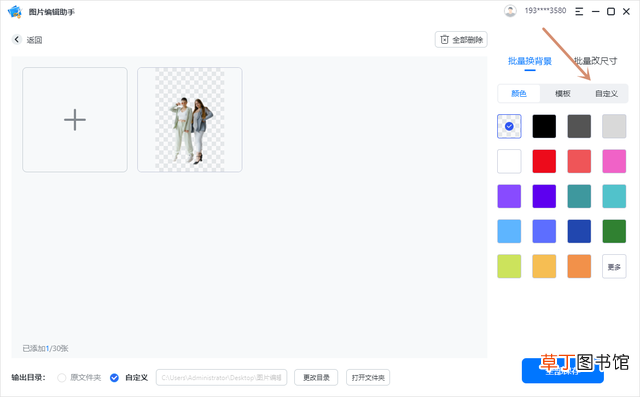The width and height of the screenshot is (640, 397).
Task: Choose the periwinkle blue color swatch
Action: [544, 231]
